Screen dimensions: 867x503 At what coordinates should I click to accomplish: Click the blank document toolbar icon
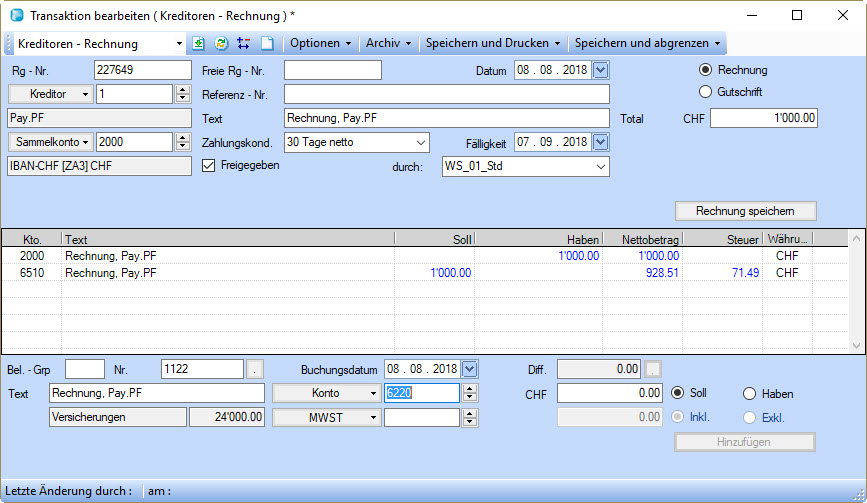click(266, 44)
